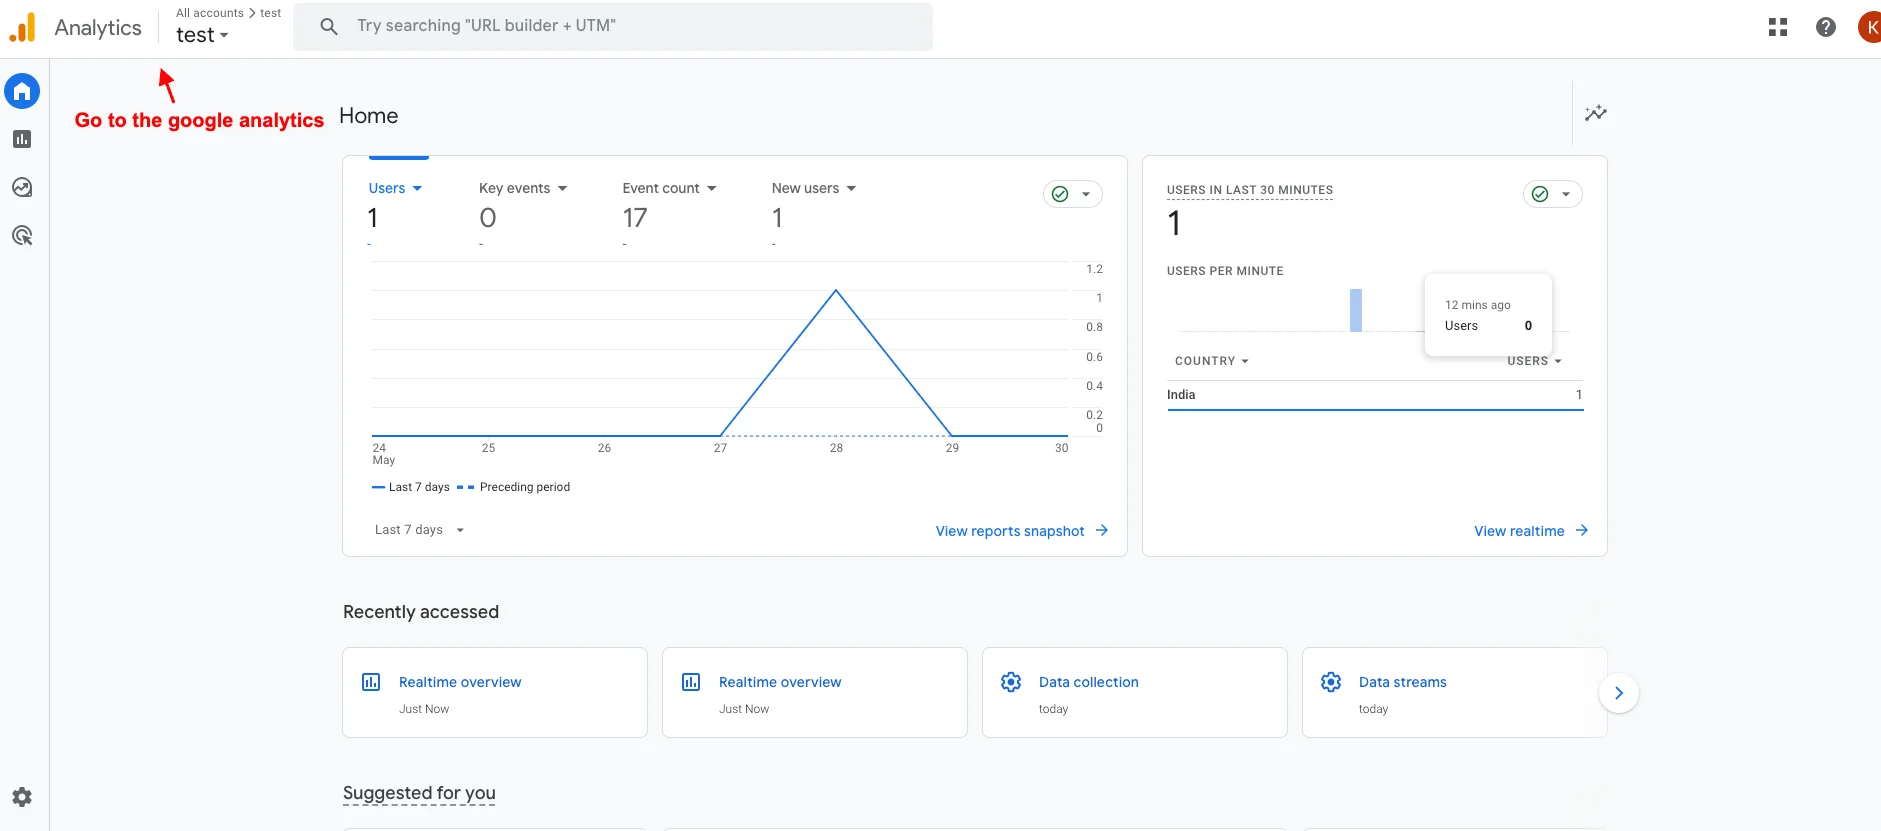Viewport: 1881px width, 831px height.
Task: Expand the Country dimension dropdown
Action: point(1211,361)
